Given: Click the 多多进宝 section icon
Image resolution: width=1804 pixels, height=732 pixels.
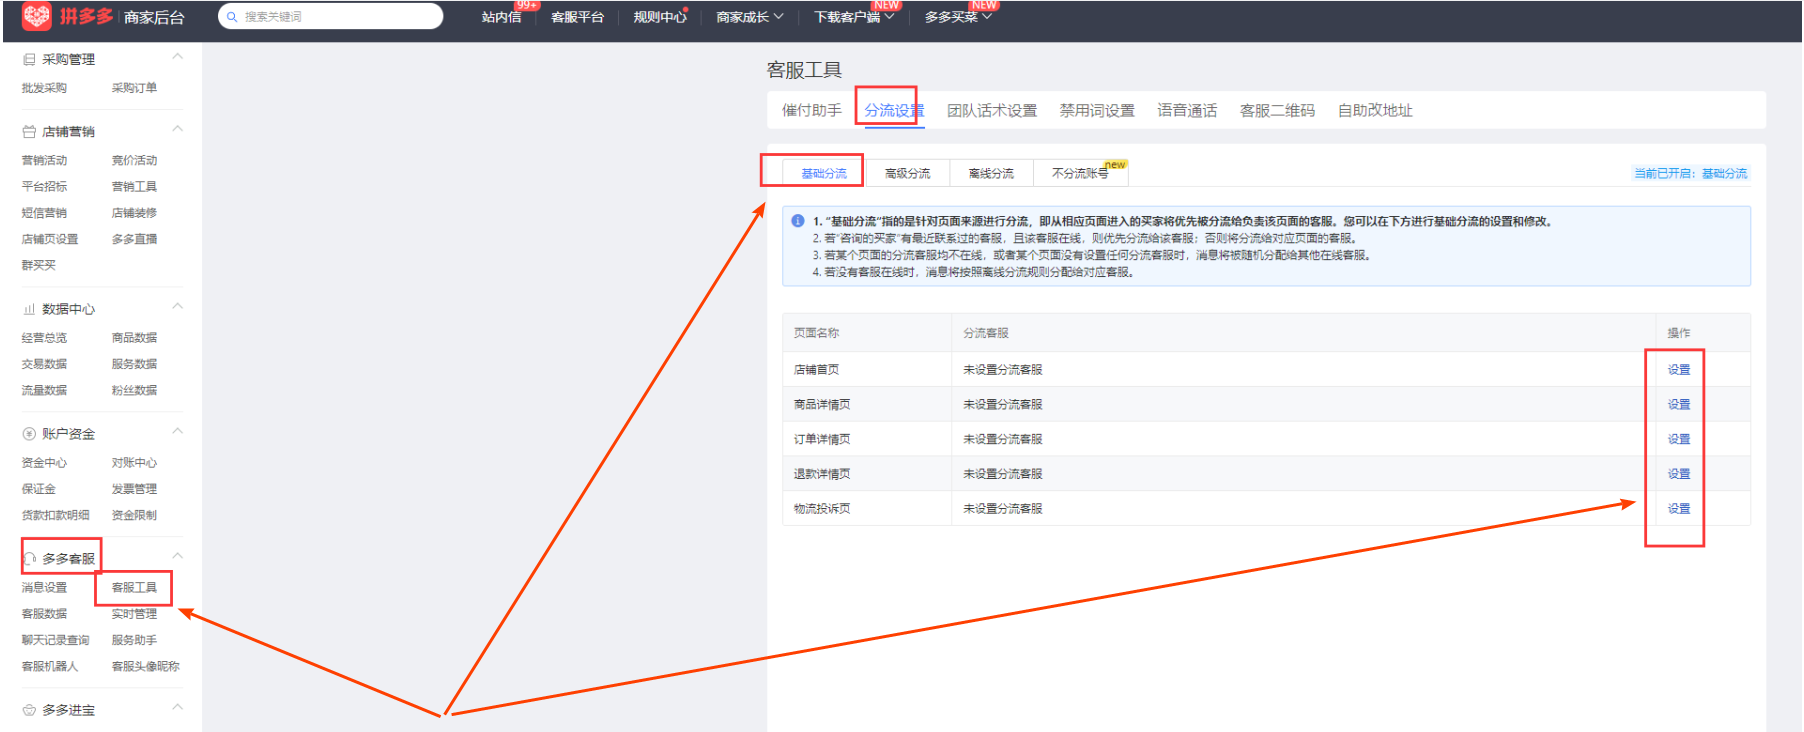Looking at the screenshot, I should pyautogui.click(x=29, y=710).
